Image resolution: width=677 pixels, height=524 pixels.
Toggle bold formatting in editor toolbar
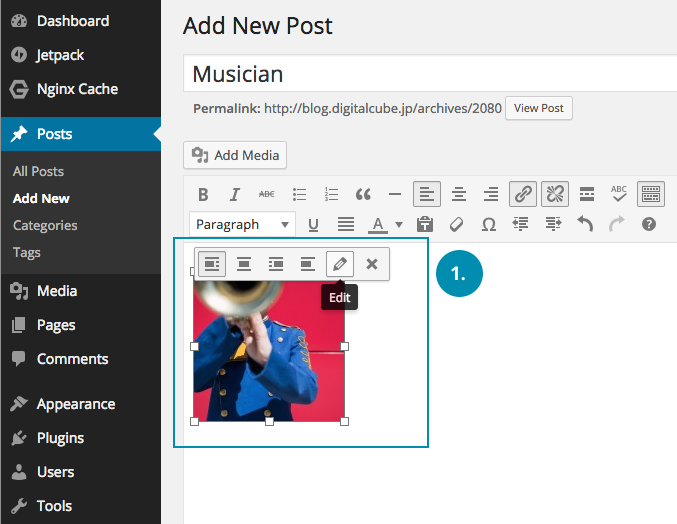(x=203, y=194)
